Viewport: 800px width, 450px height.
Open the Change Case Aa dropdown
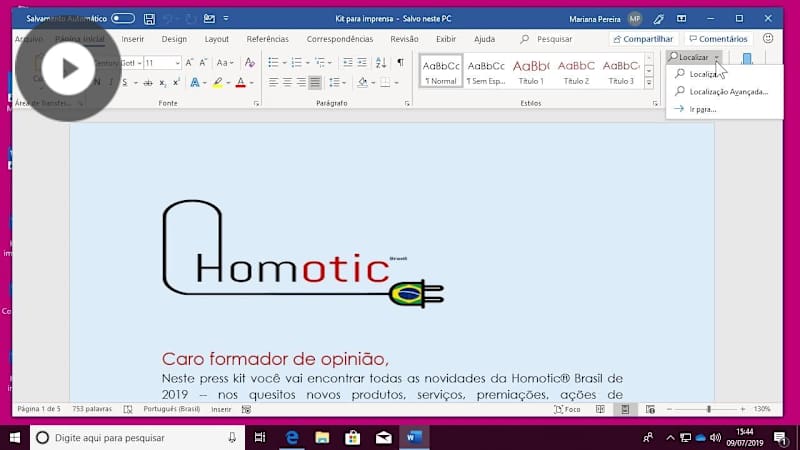pyautogui.click(x=224, y=63)
